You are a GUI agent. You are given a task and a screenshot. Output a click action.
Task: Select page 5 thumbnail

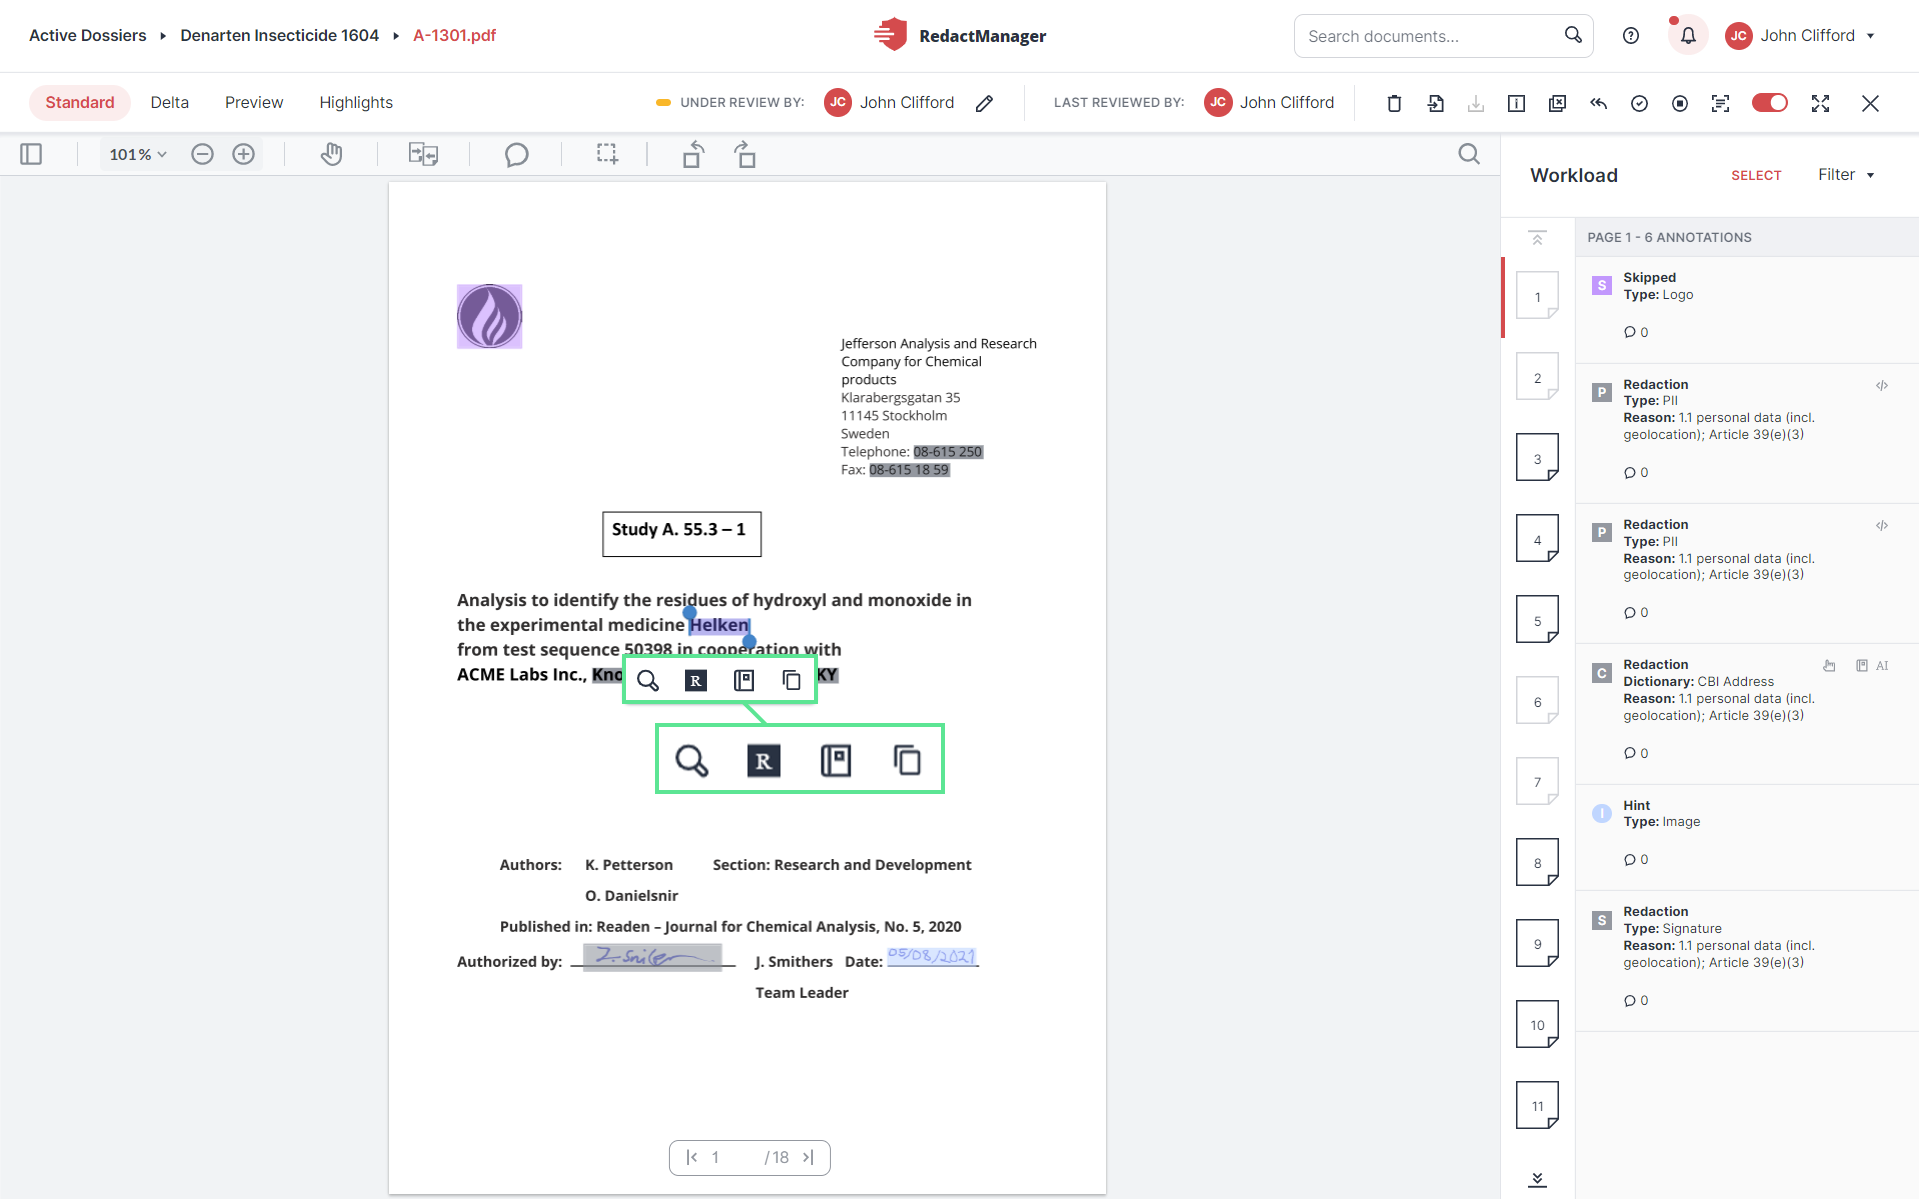1537,620
